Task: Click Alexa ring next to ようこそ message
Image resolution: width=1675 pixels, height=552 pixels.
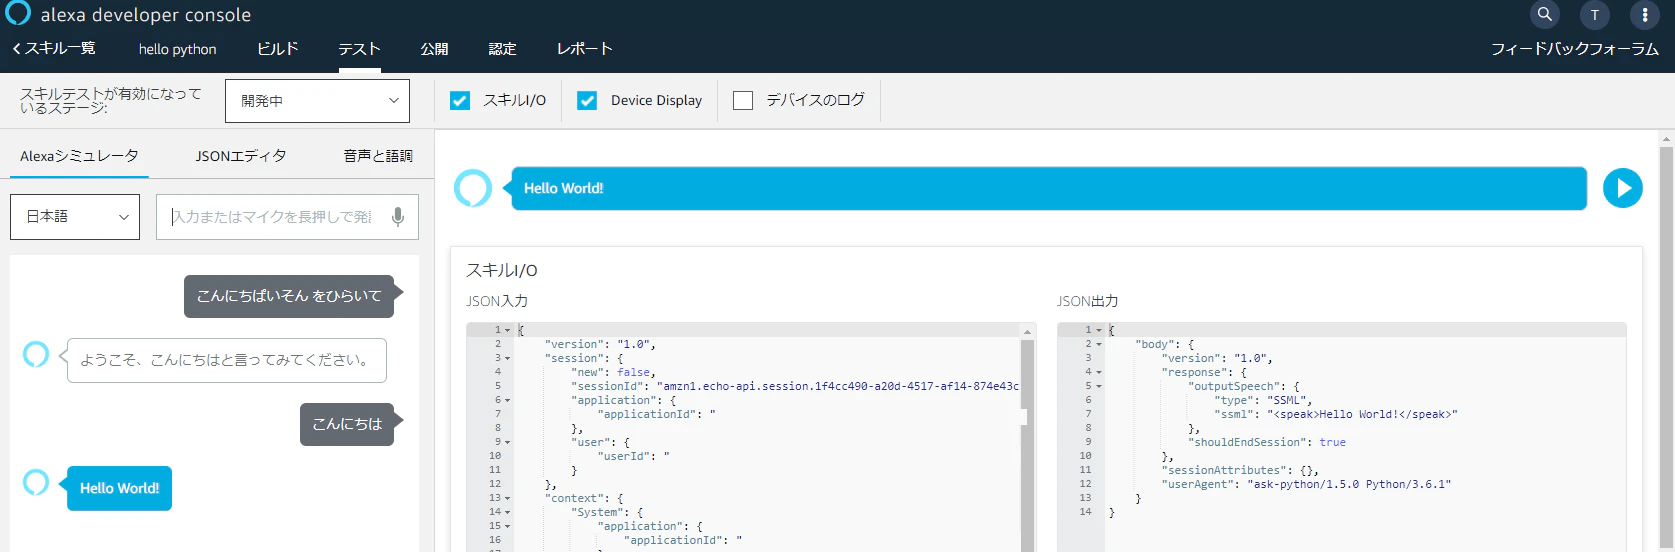Action: [x=36, y=354]
